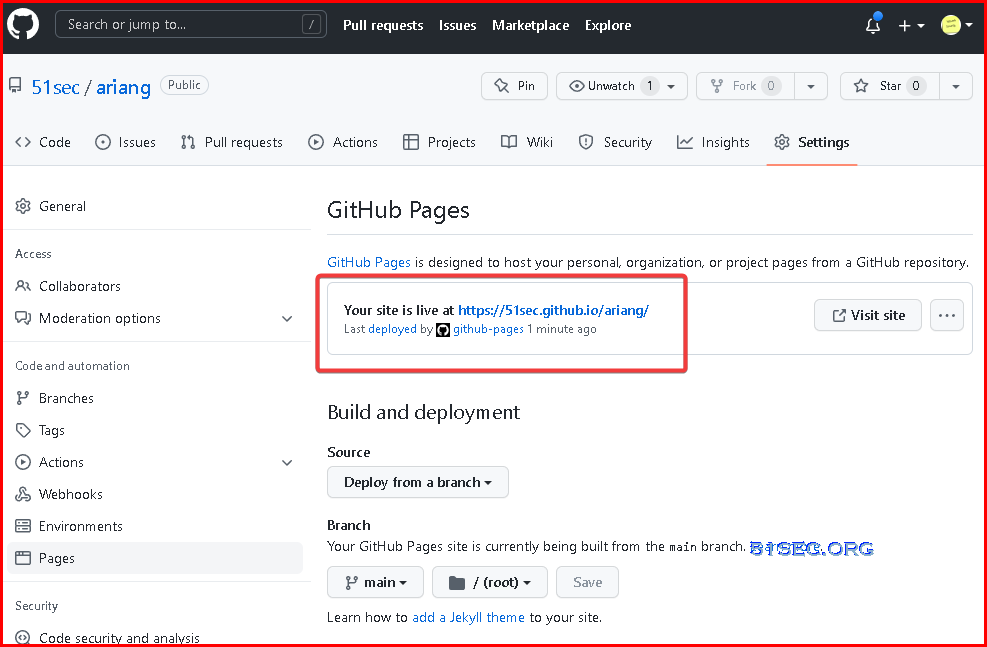The width and height of the screenshot is (987, 647).
Task: Switch to the Insights tab
Action: (x=713, y=142)
